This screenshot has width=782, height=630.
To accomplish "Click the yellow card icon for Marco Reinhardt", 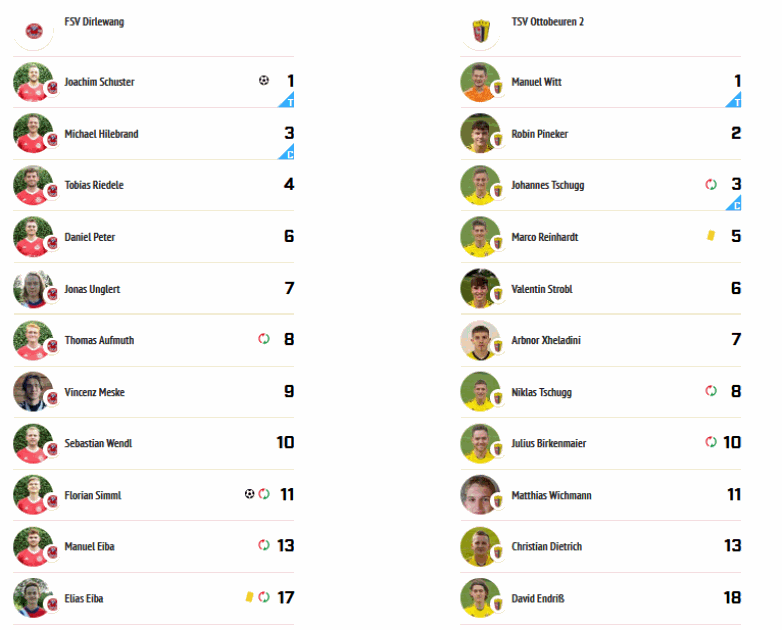I will tap(711, 235).
